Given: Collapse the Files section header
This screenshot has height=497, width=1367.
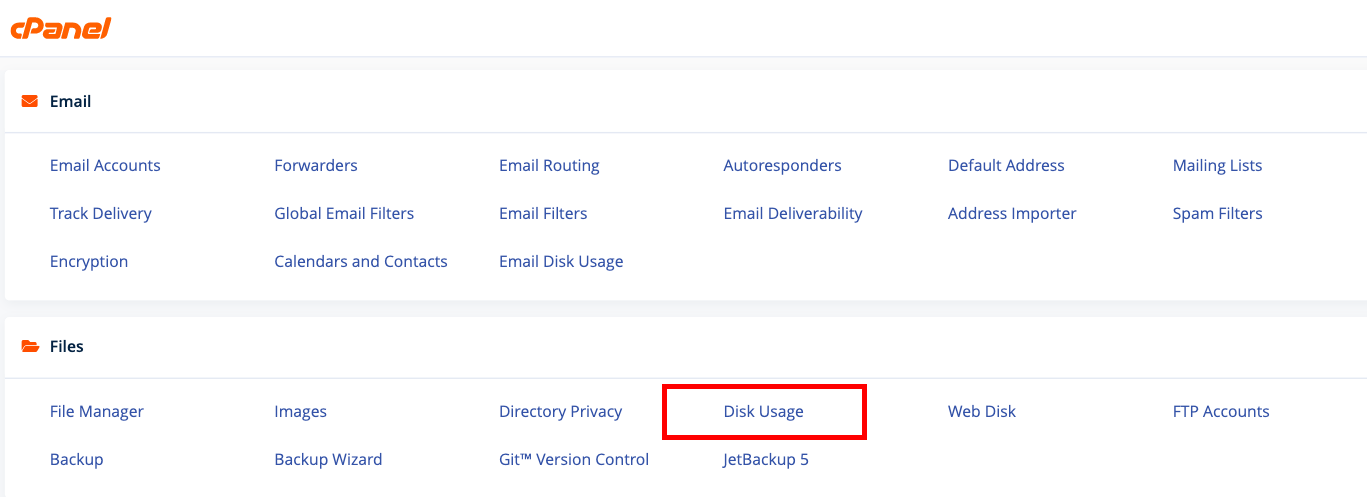Looking at the screenshot, I should [x=686, y=346].
